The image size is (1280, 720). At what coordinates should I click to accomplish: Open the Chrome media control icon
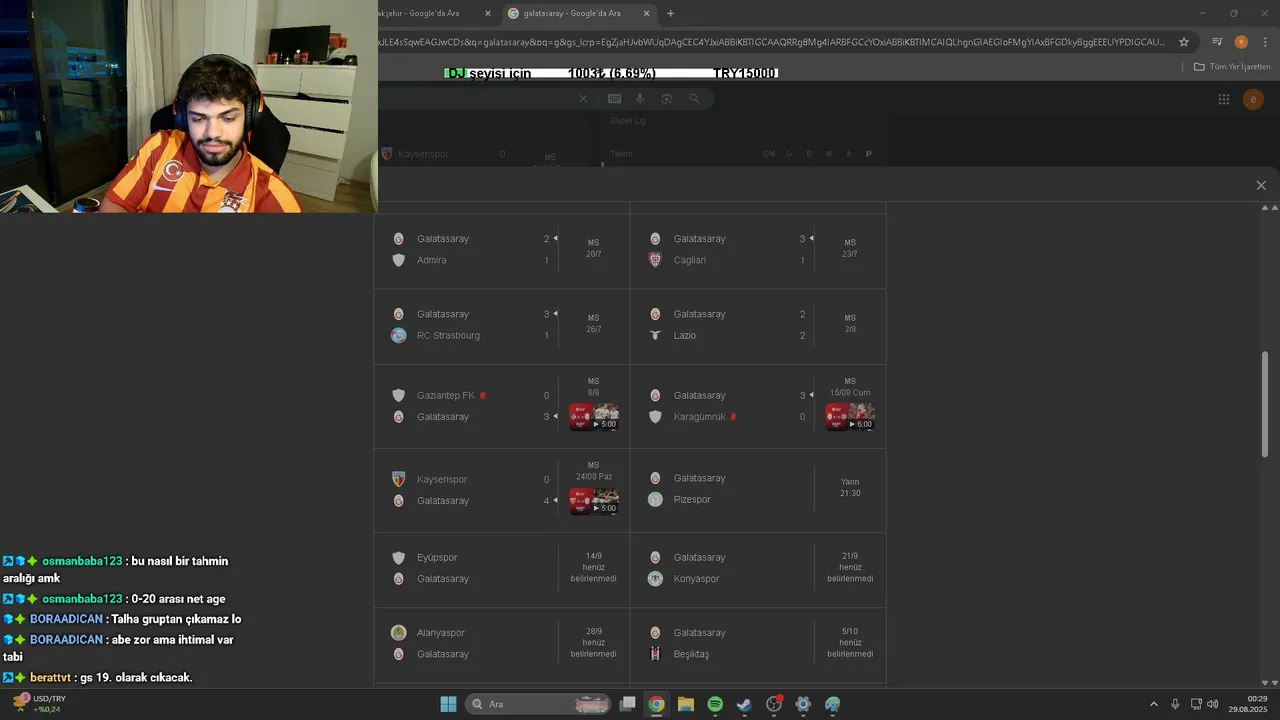[x=1217, y=42]
